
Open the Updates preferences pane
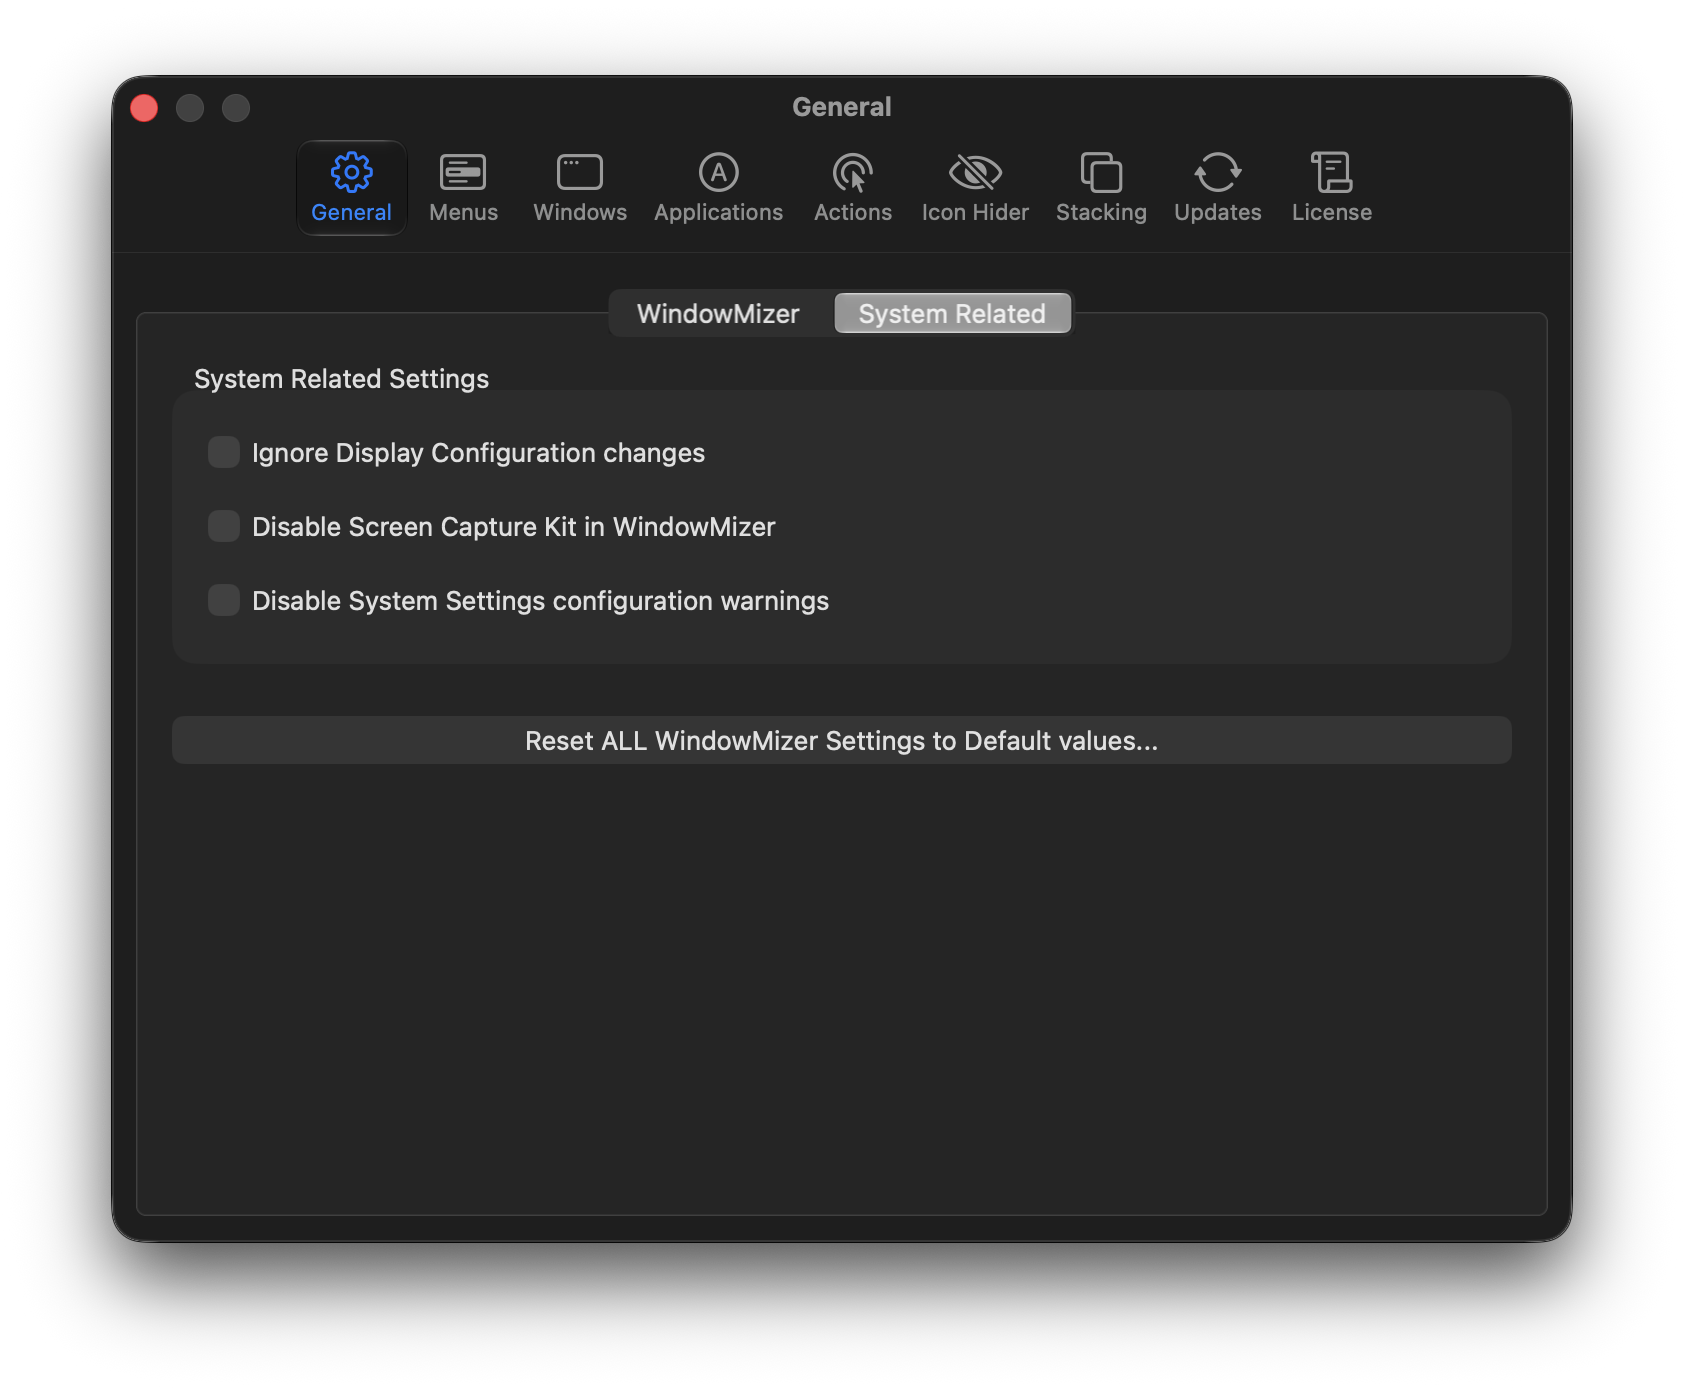[x=1217, y=188]
